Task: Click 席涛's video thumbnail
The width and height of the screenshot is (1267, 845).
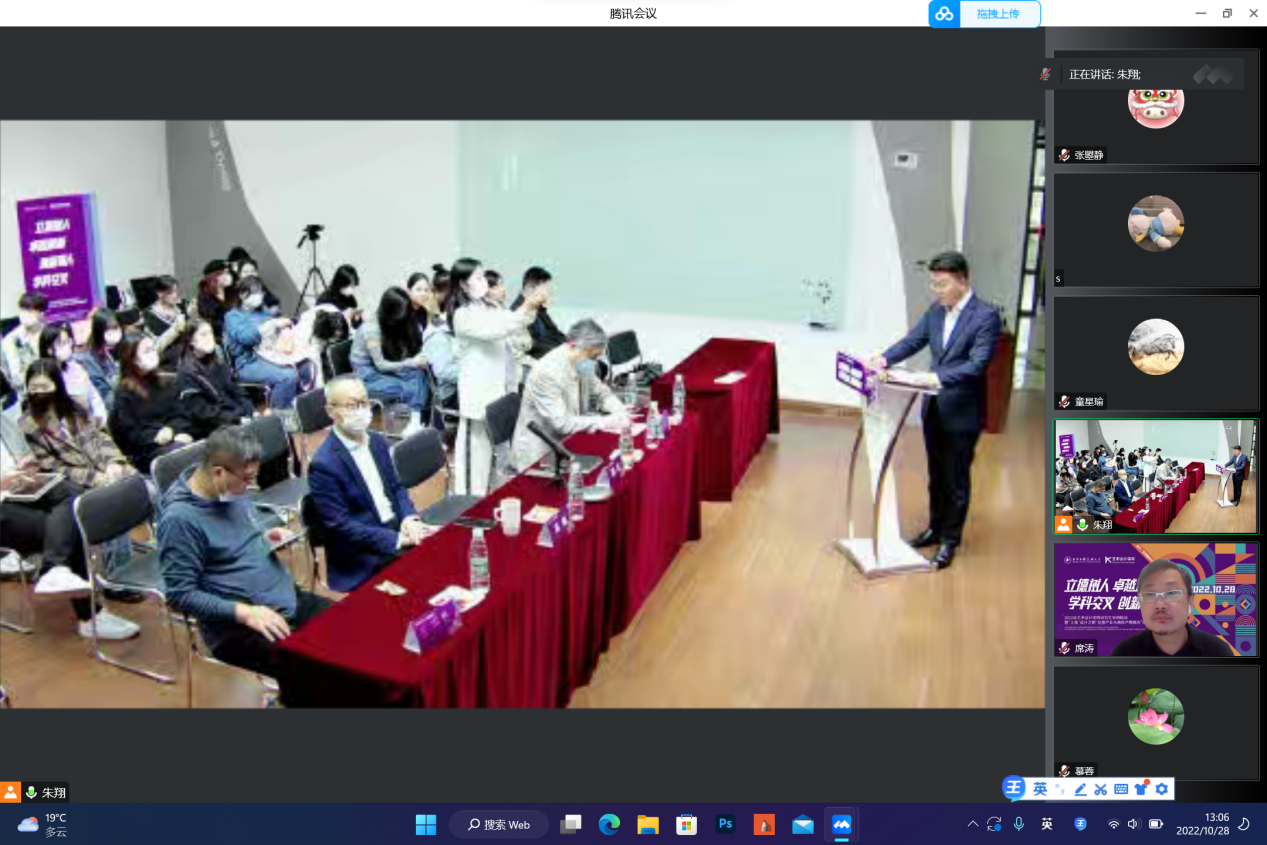Action: click(1155, 599)
